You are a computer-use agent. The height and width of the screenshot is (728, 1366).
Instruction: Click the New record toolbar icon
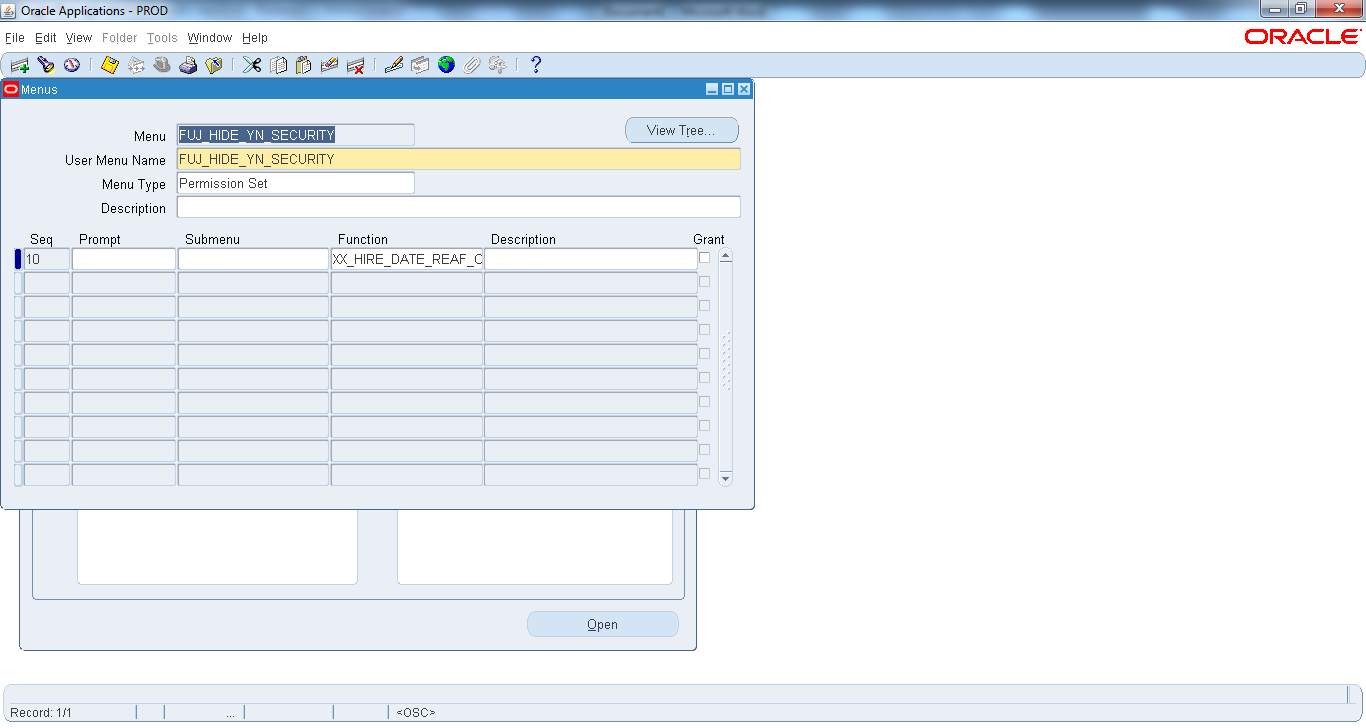[19, 65]
